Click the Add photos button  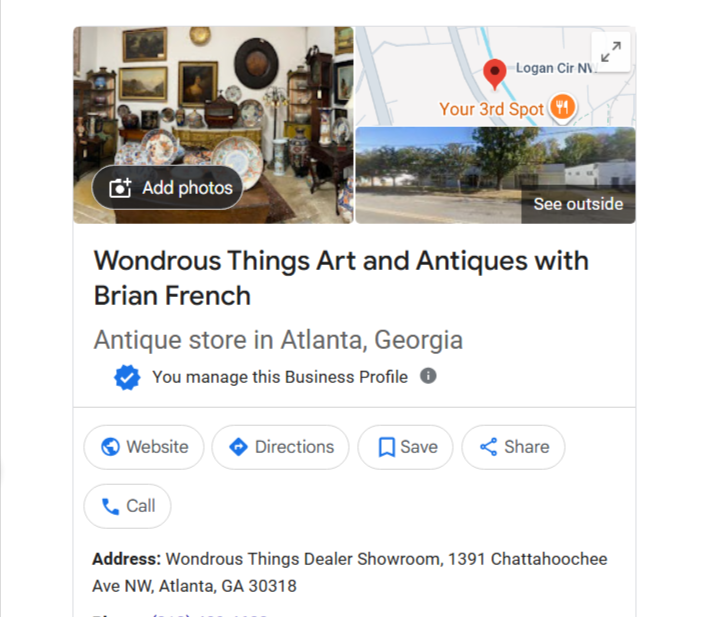point(167,188)
